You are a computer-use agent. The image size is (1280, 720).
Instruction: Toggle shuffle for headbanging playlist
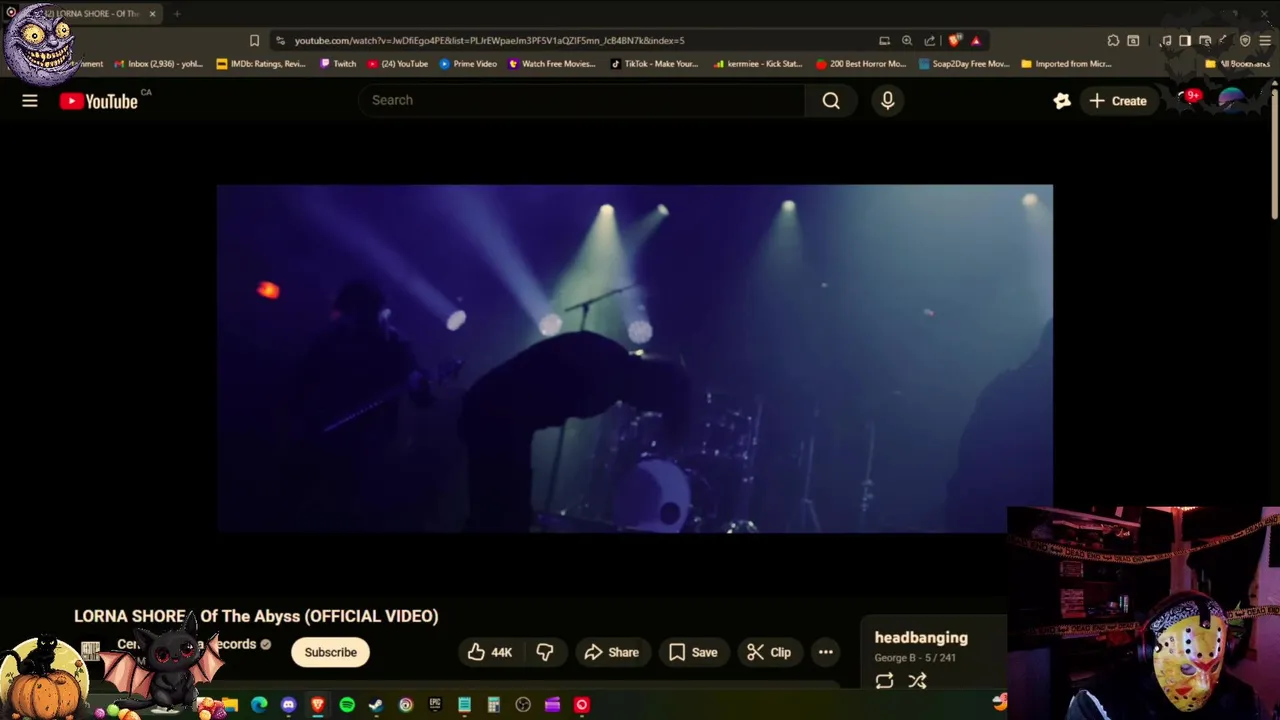coord(917,681)
